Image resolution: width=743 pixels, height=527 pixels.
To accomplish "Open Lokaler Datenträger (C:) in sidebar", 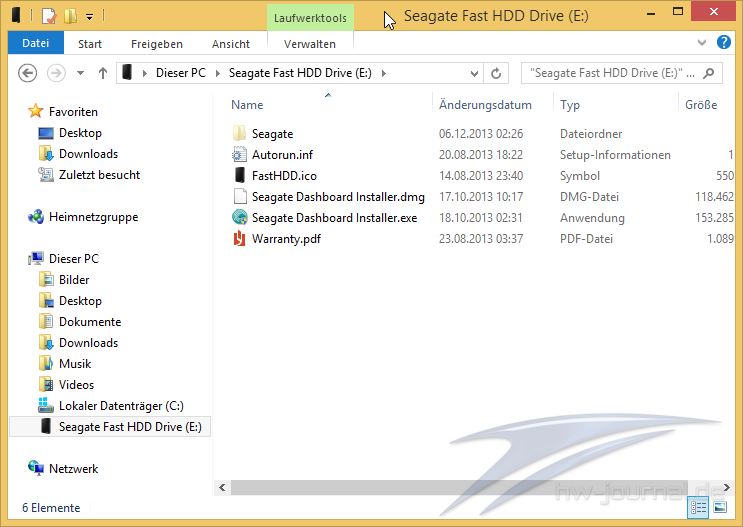I will tap(120, 406).
